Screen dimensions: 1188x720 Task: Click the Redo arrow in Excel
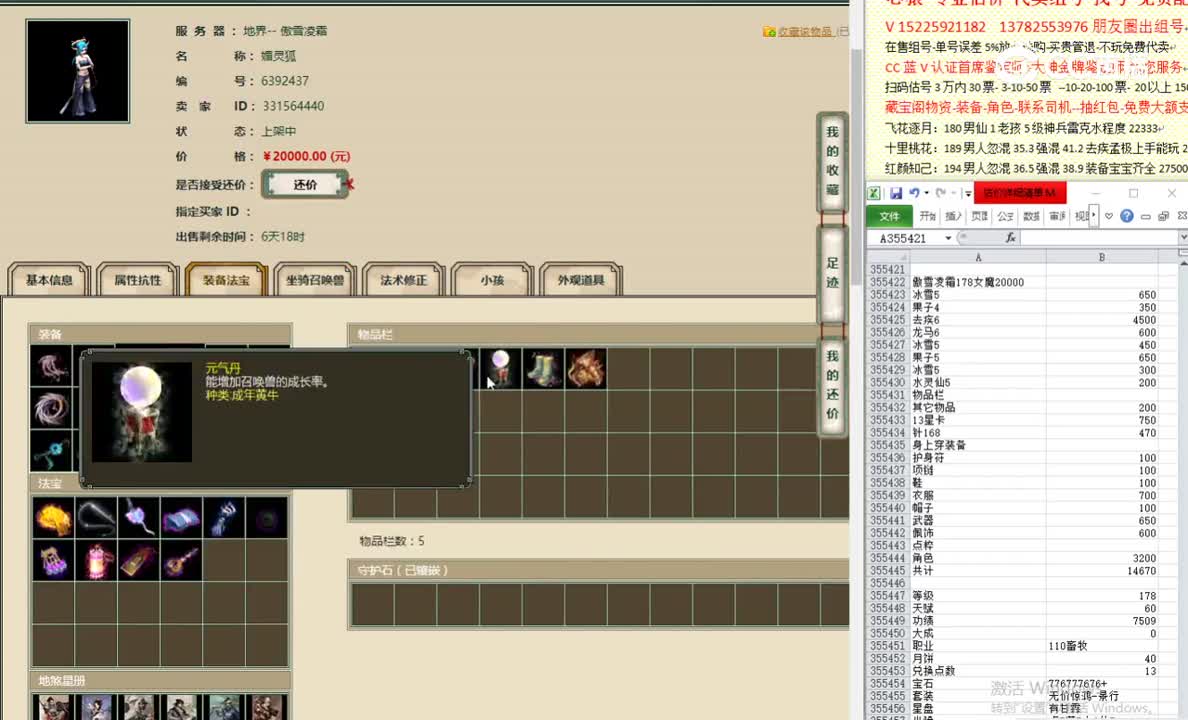[x=940, y=193]
